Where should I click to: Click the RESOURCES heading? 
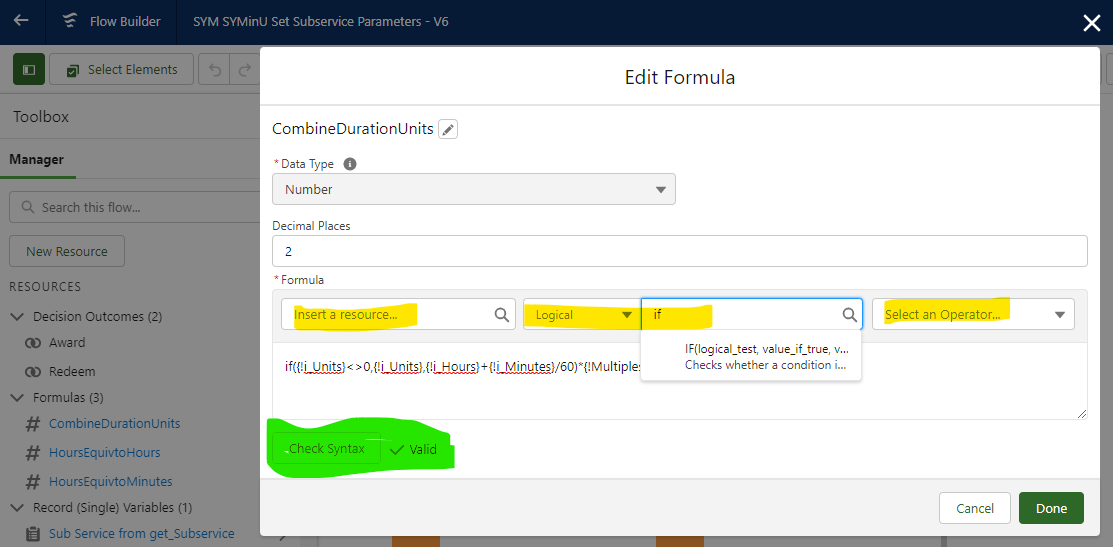45,287
